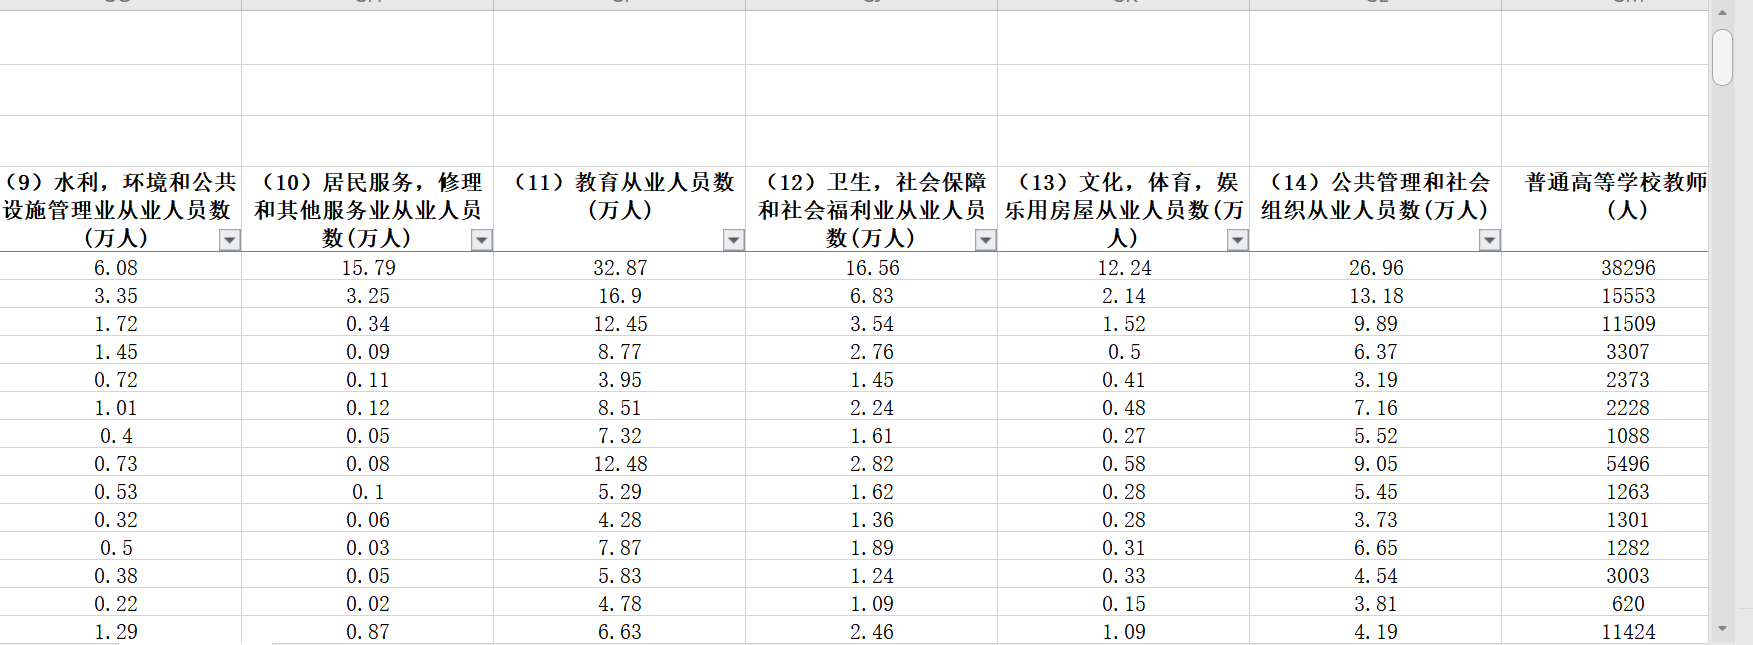Select cell with value 1.72
Image resolution: width=1753 pixels, height=645 pixels.
[120, 324]
